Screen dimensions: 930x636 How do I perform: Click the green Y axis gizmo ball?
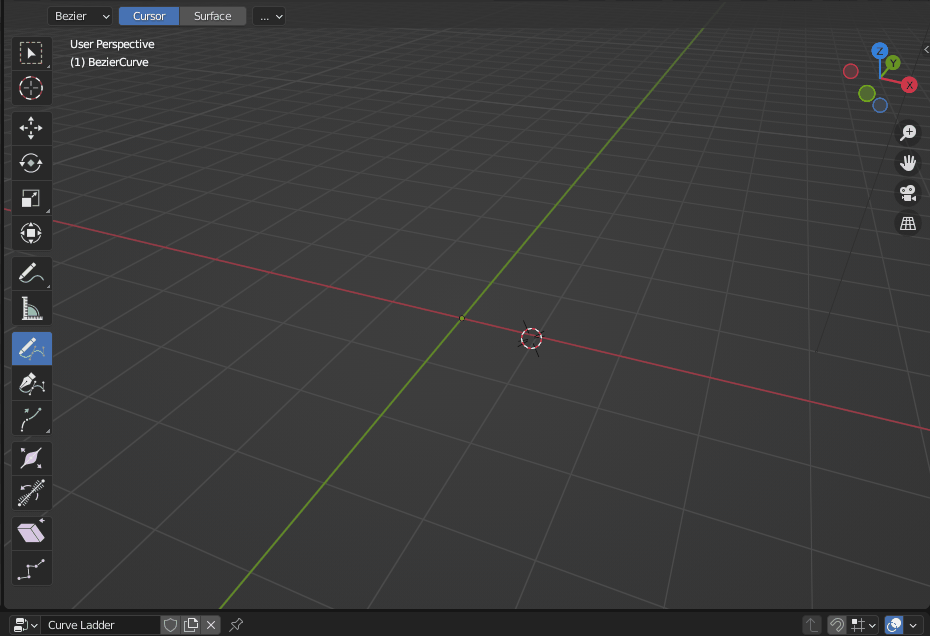click(893, 63)
